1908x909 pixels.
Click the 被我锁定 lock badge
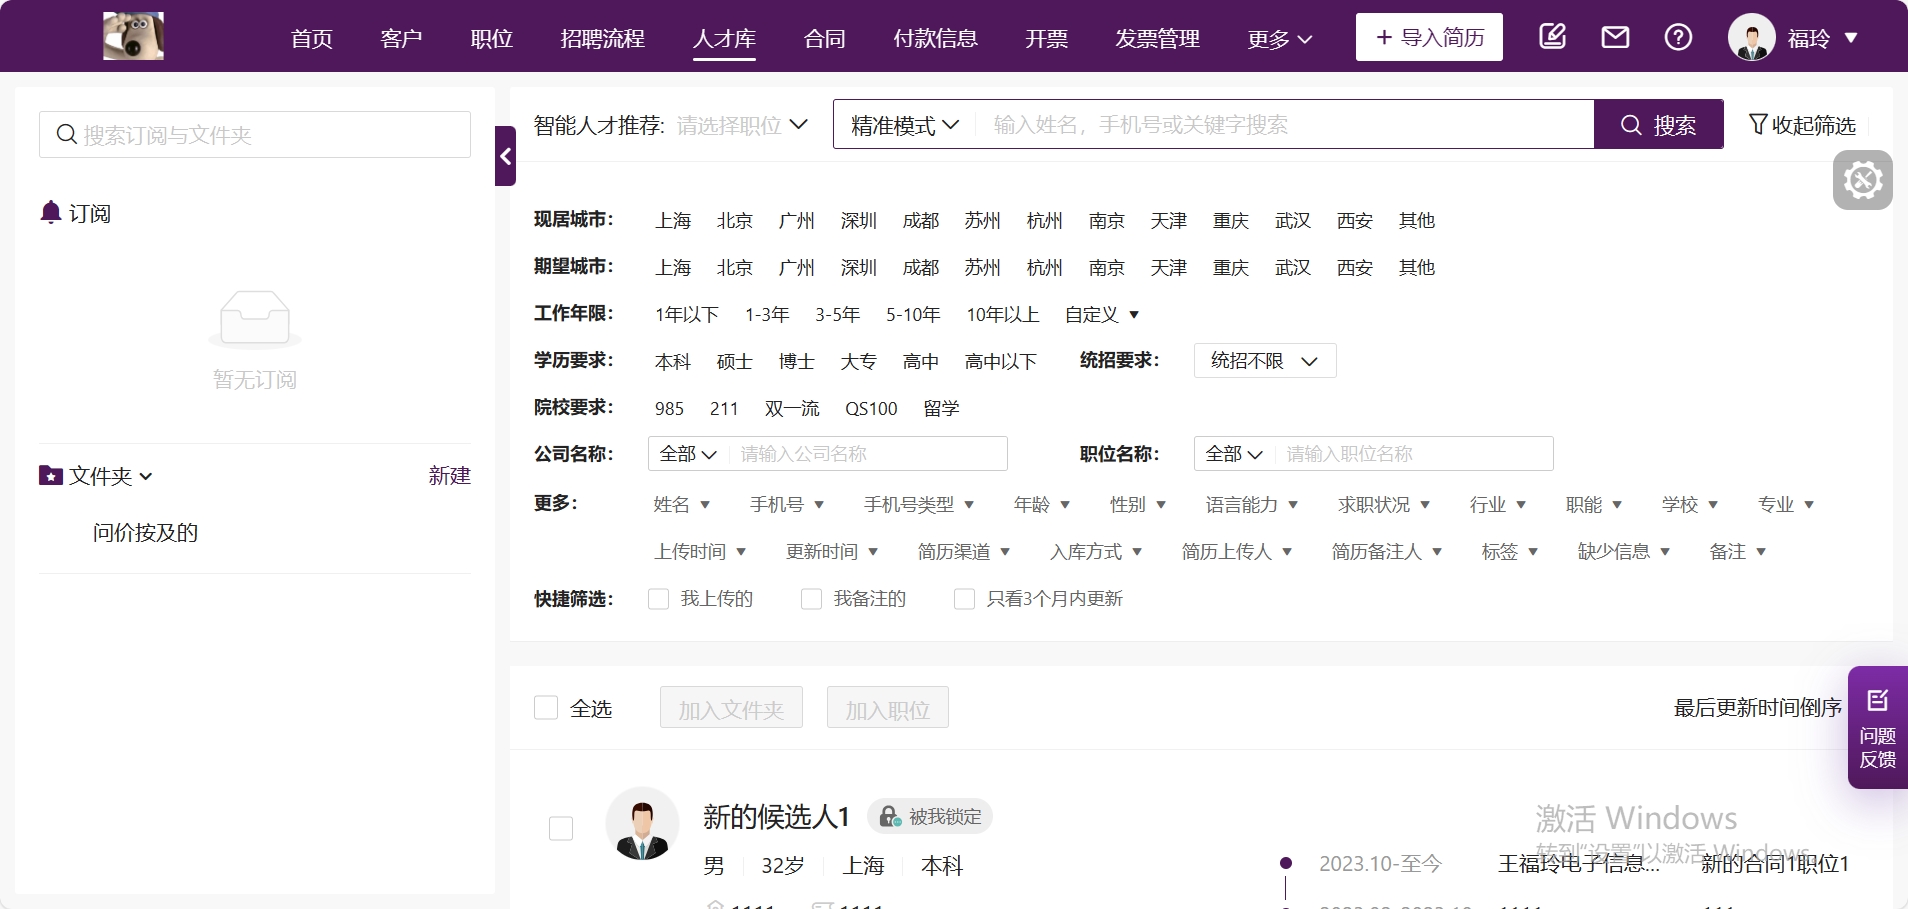930,817
